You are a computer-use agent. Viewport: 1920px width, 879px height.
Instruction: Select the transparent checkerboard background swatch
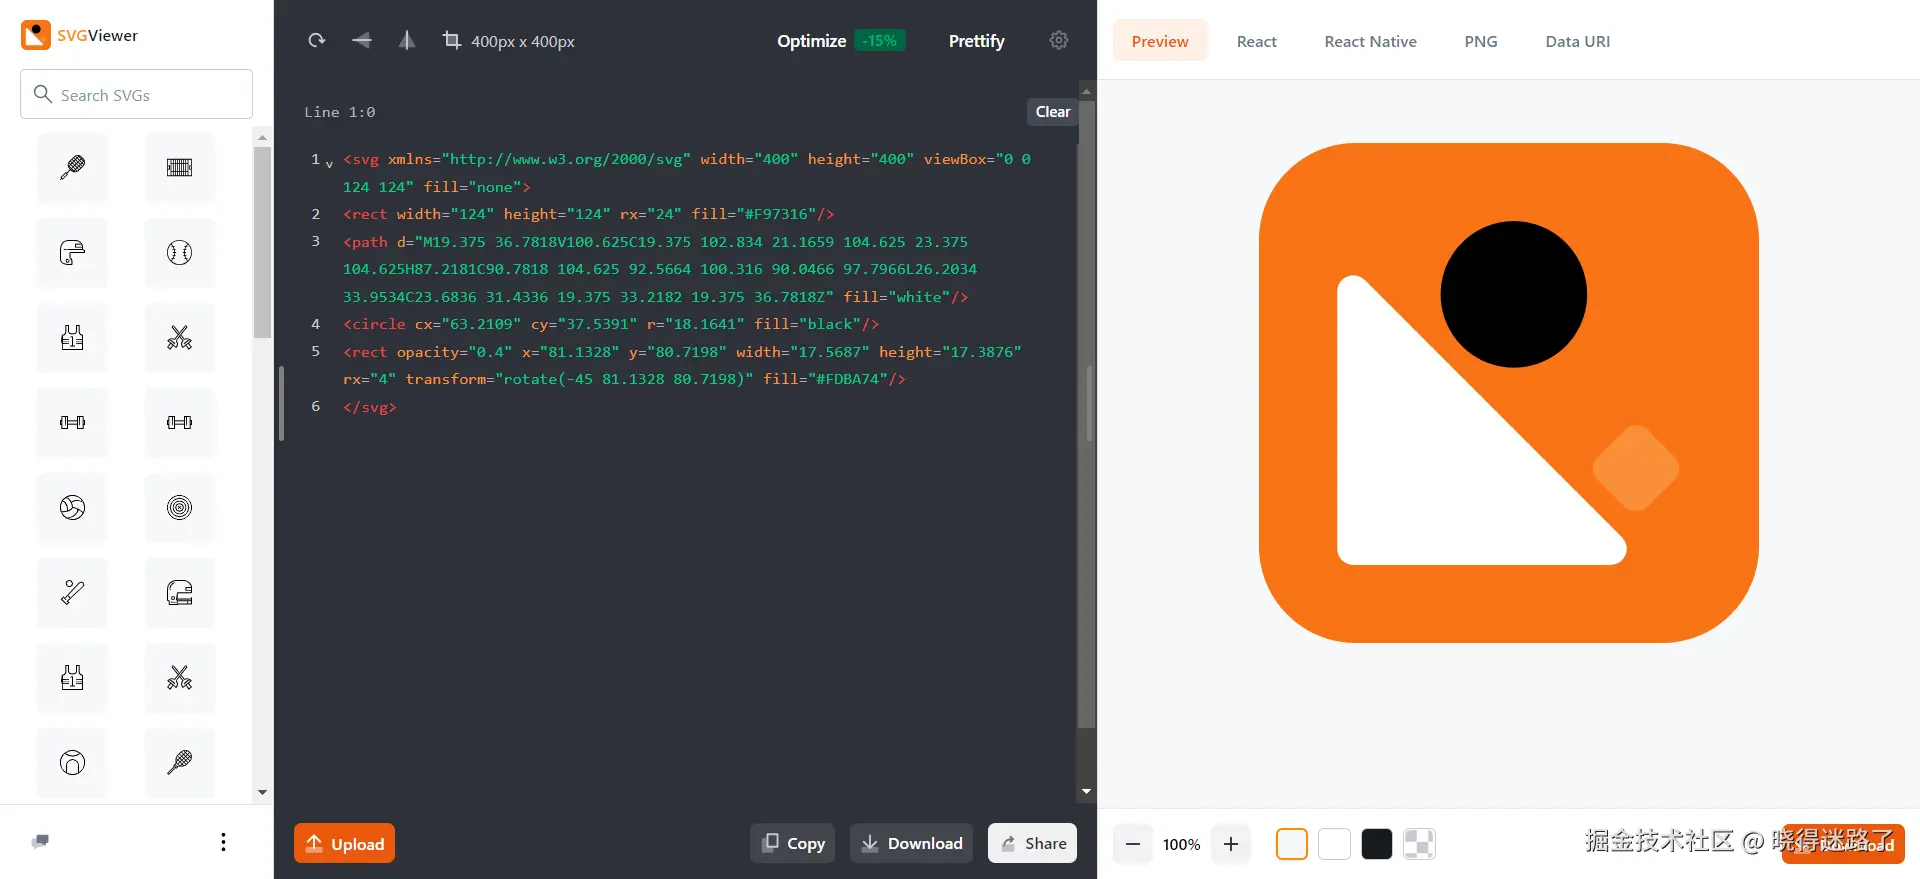[x=1419, y=844]
